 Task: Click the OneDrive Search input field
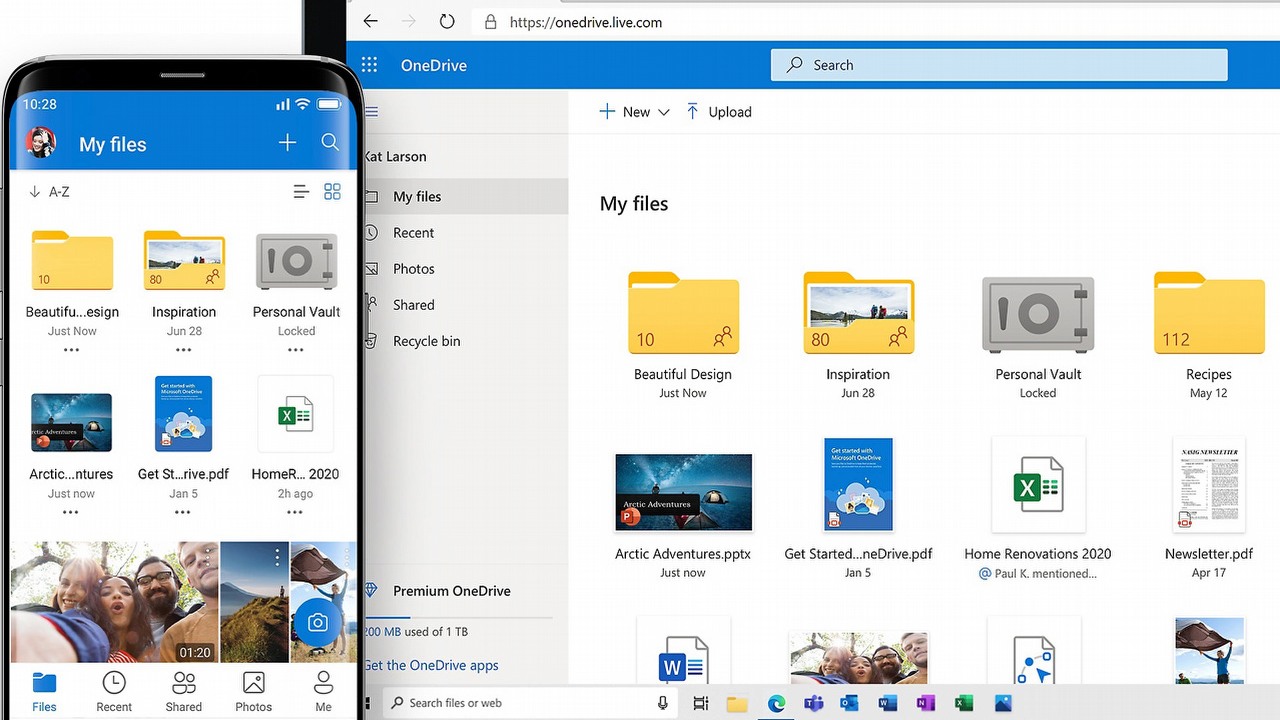[x=998, y=65]
